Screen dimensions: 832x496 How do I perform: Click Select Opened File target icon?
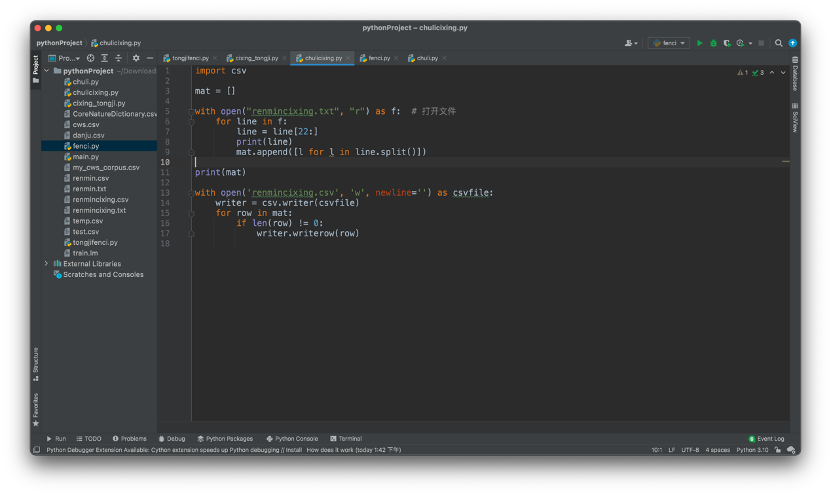[x=90, y=58]
